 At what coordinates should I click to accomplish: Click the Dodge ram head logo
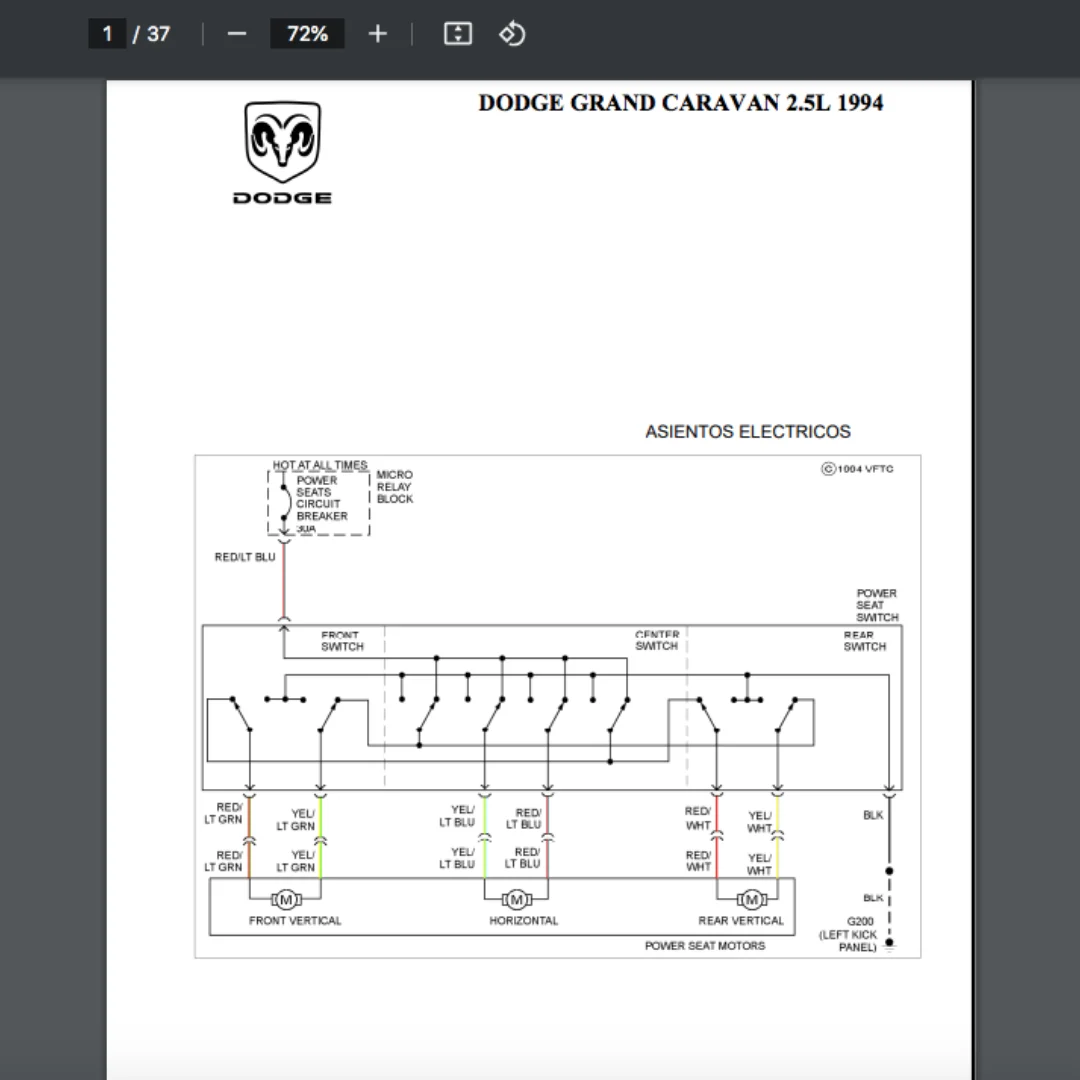[x=283, y=142]
